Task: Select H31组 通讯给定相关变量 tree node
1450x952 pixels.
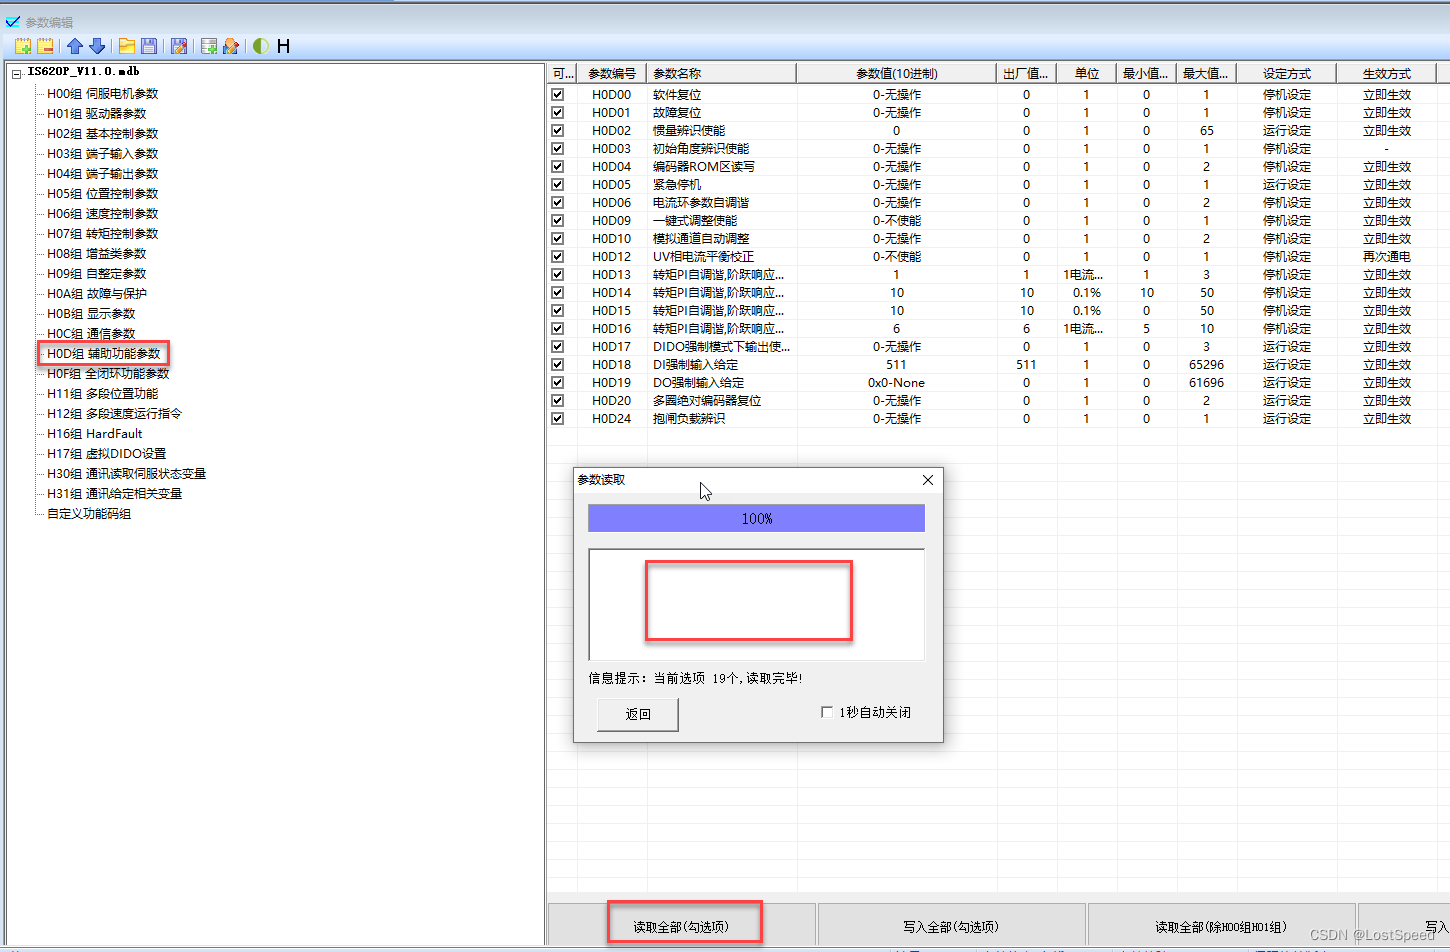Action: point(114,494)
